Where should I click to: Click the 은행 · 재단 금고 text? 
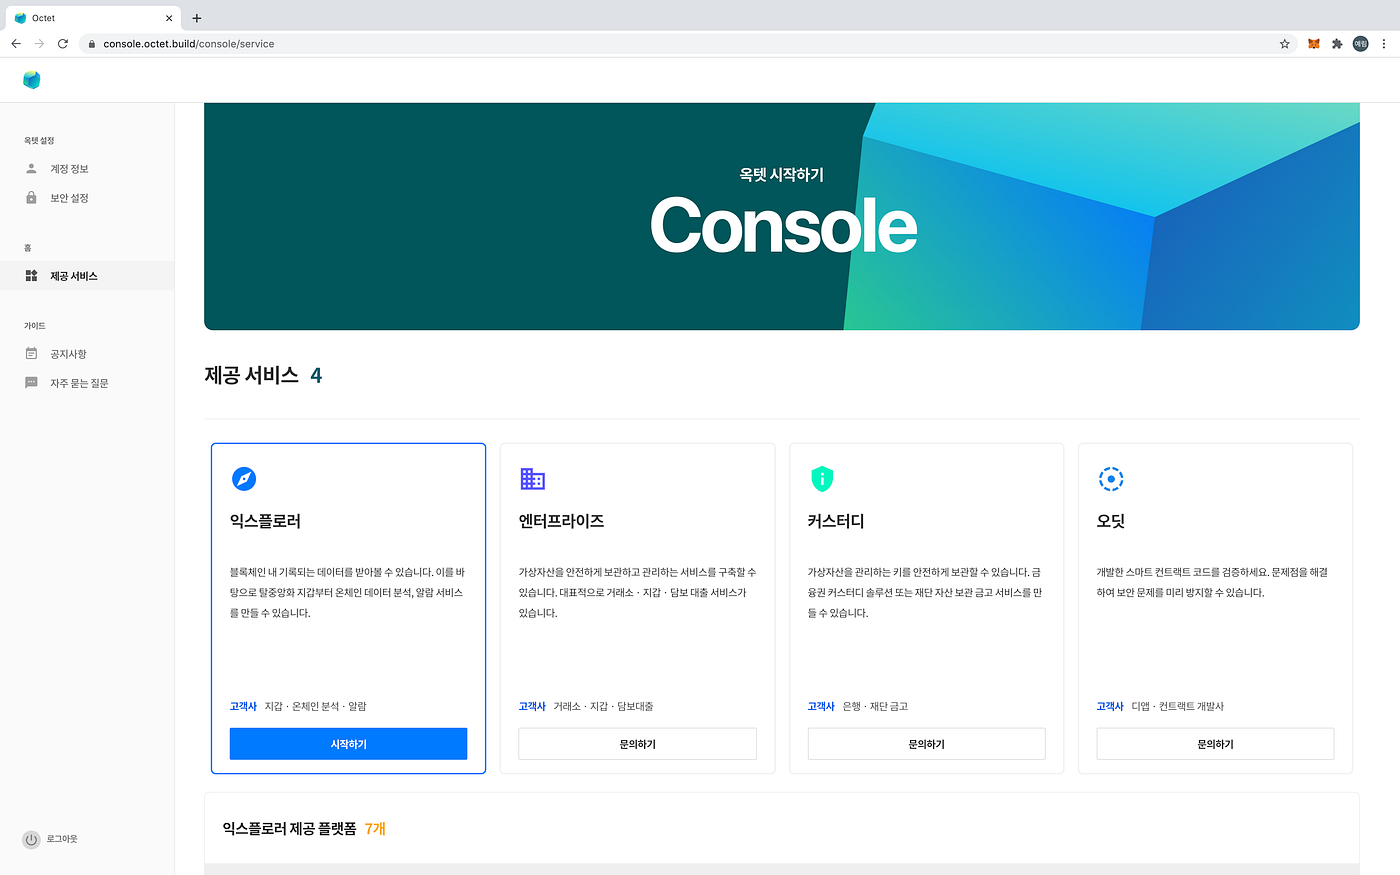876,706
